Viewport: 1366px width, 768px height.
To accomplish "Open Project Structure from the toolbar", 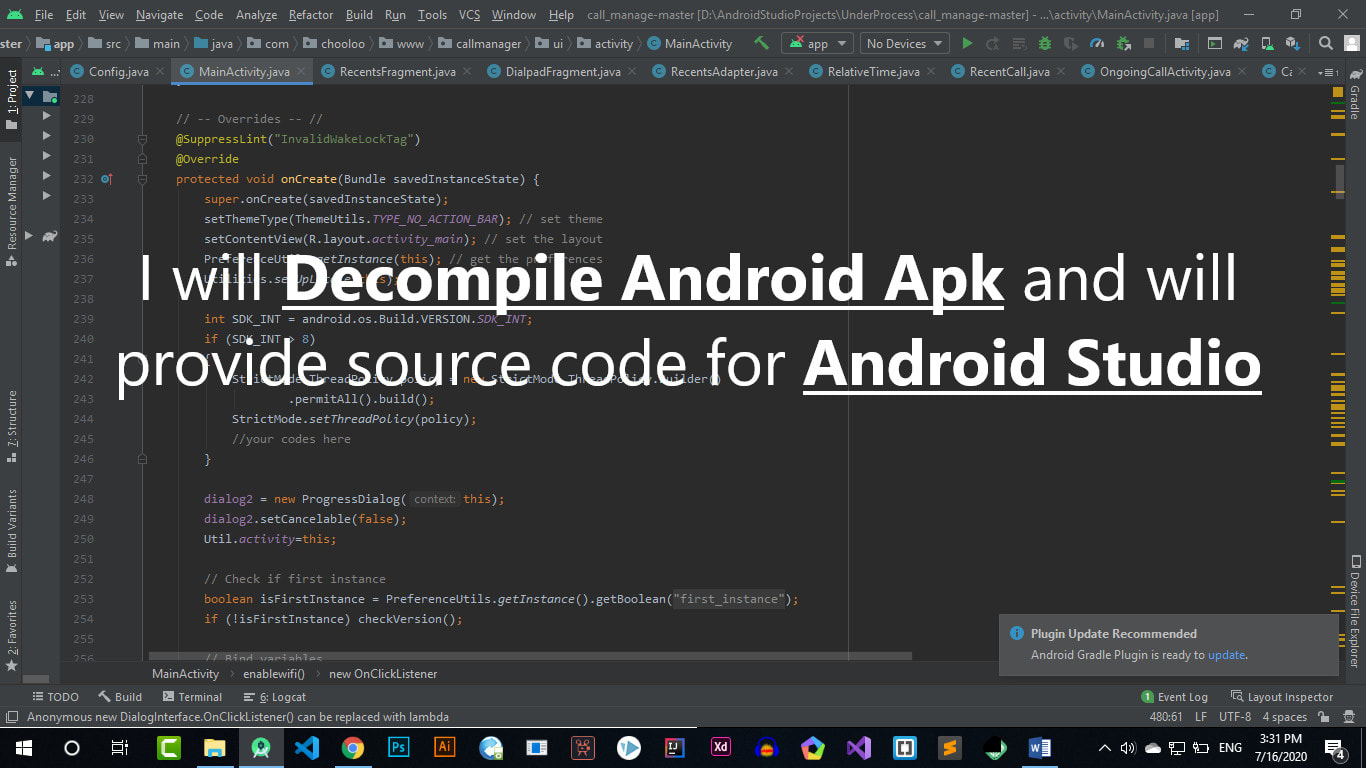I will pyautogui.click(x=1182, y=43).
